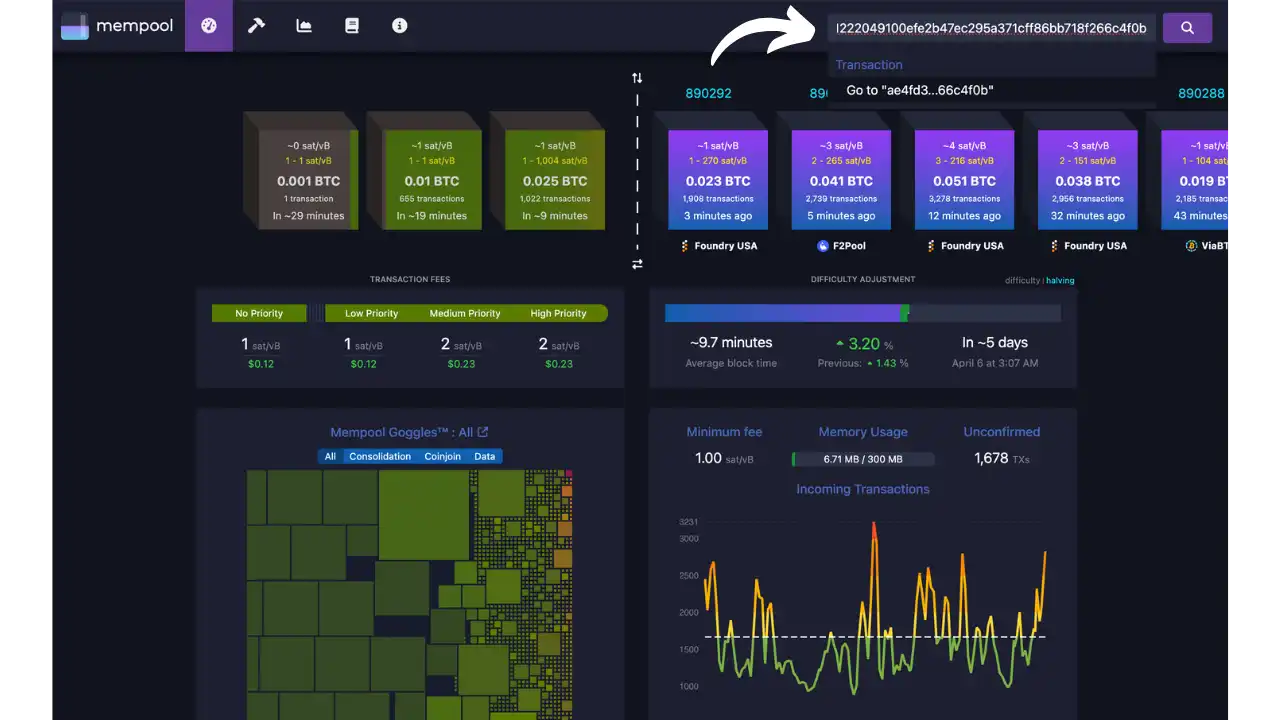Open the documentation book icon
Viewport: 1280px width, 720px height.
tap(352, 26)
